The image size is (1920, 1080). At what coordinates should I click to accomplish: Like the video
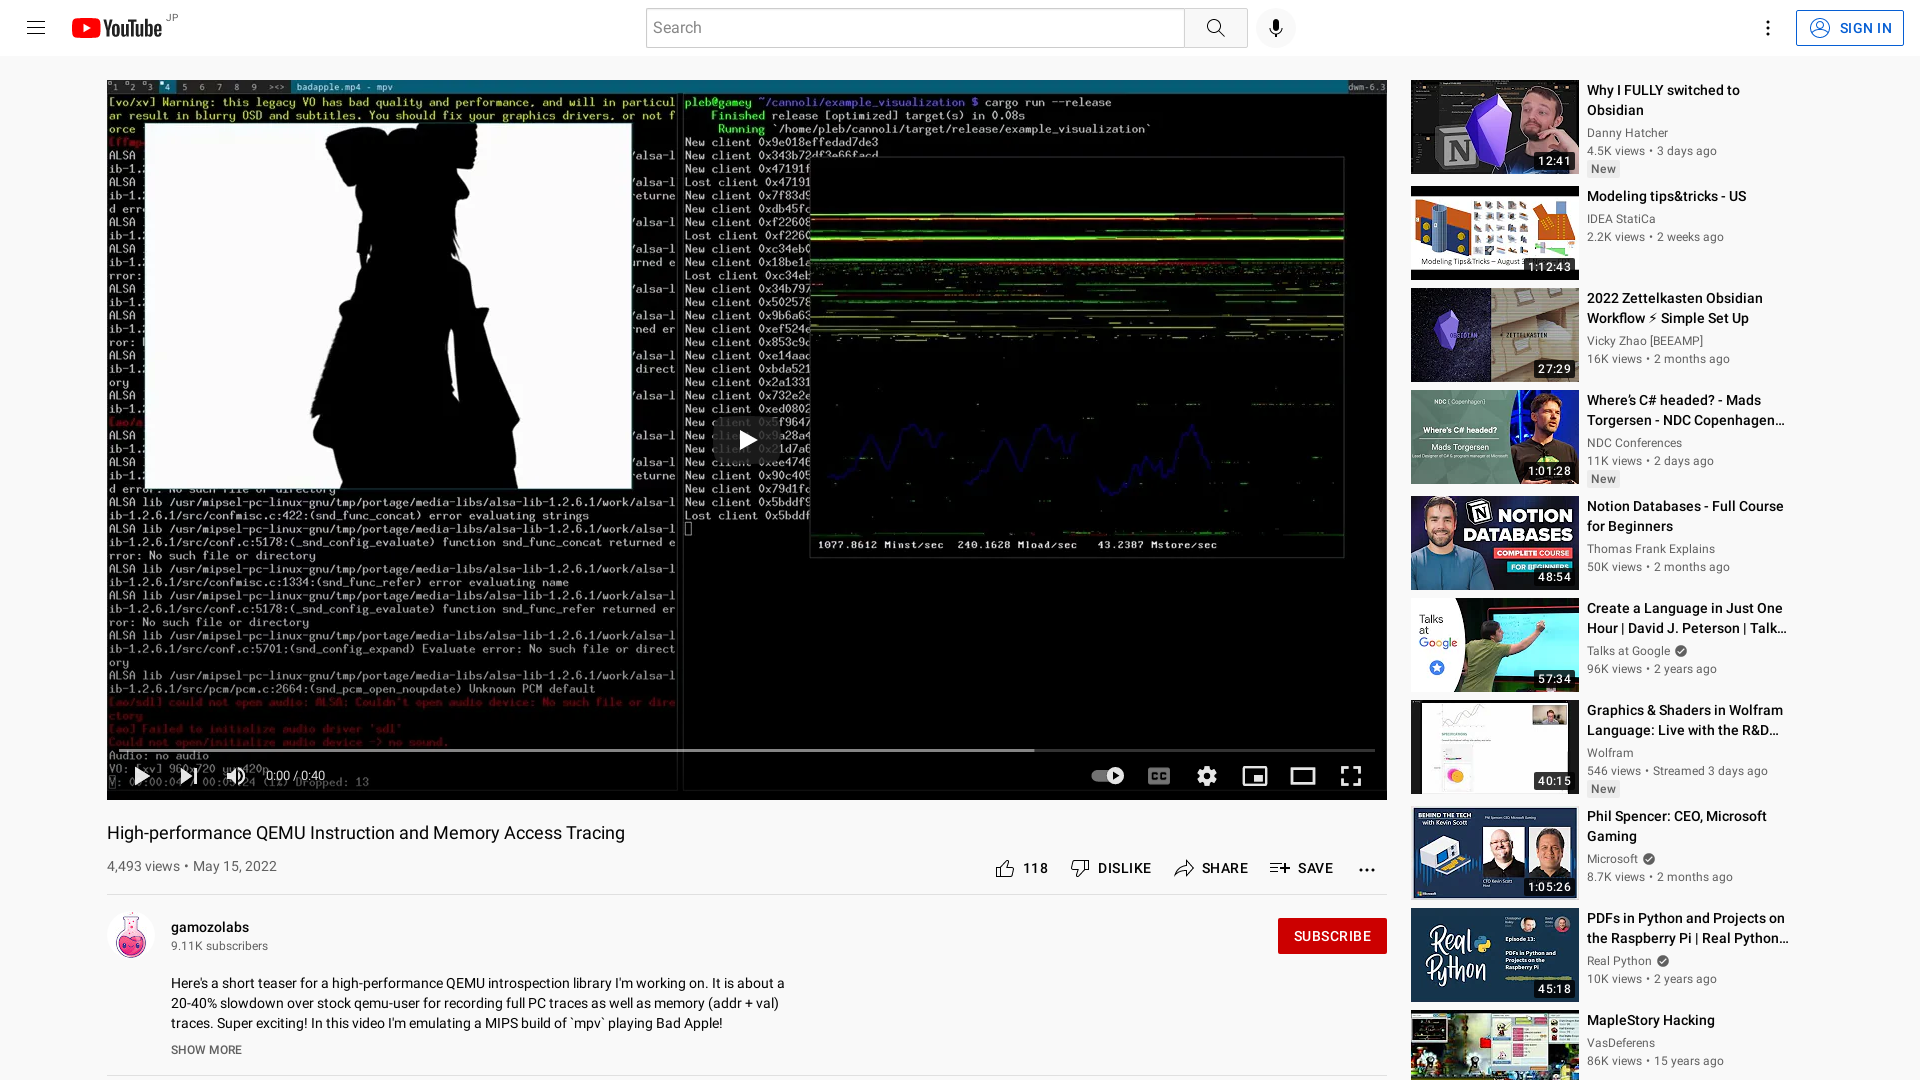point(1005,869)
